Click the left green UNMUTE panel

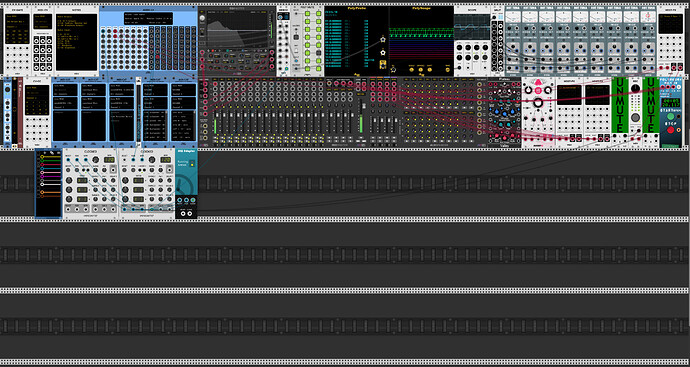point(620,105)
